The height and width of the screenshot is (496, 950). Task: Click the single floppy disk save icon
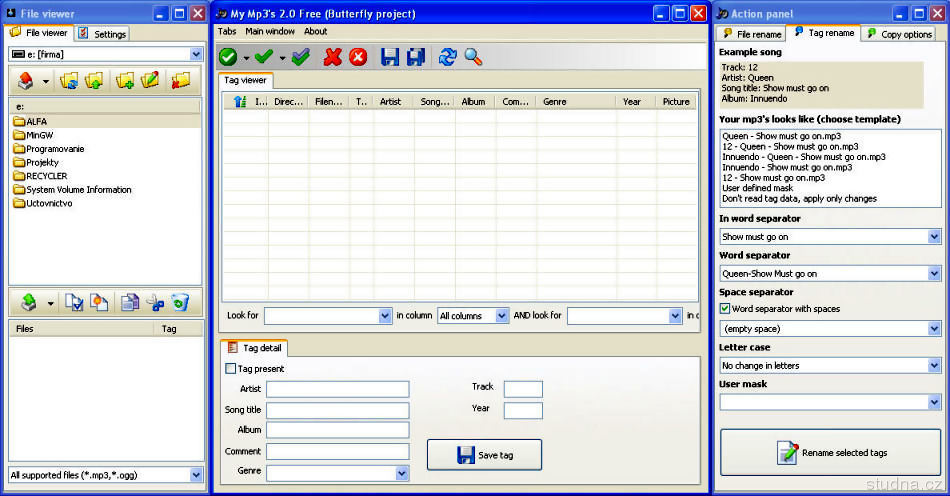click(x=390, y=57)
